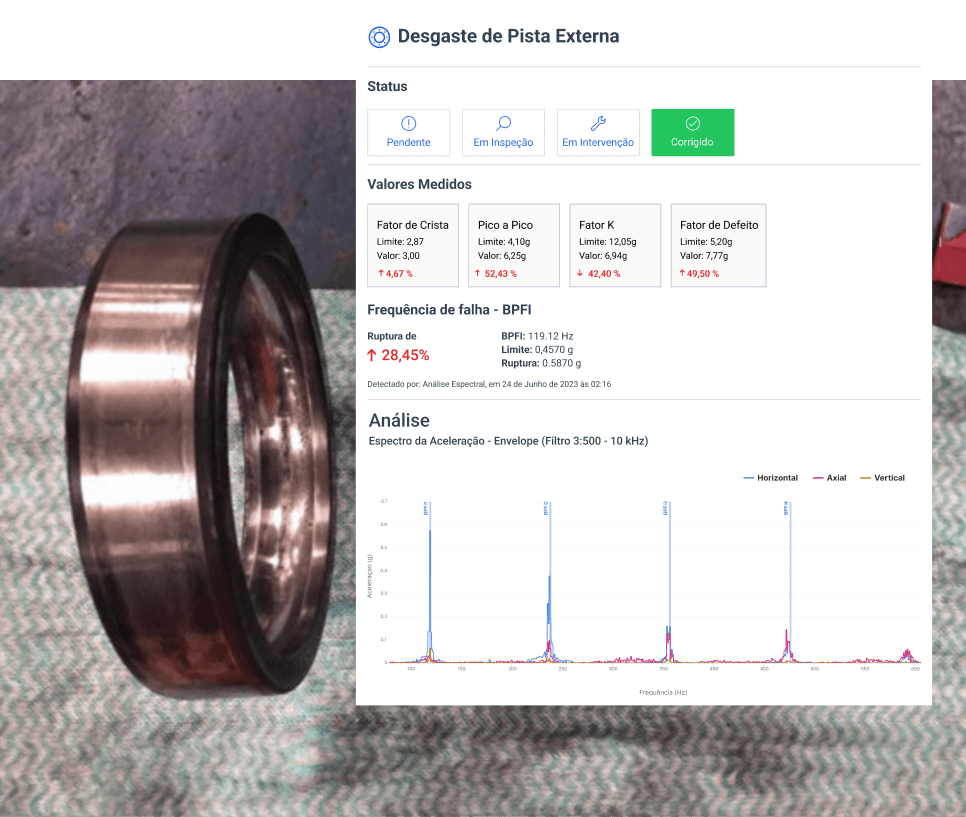Click the exclamation icon on the Pendente button
Viewport: 966px width, 817px height.
[x=408, y=124]
